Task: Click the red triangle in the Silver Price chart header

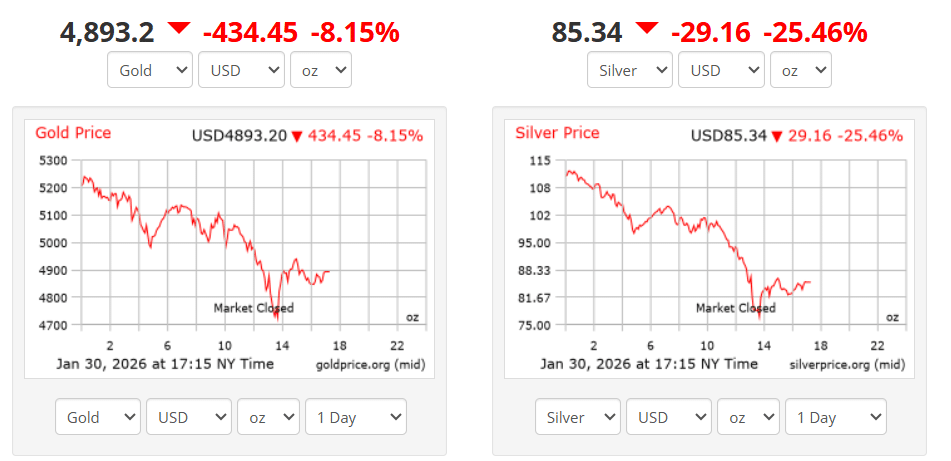Action: pyautogui.click(x=776, y=136)
